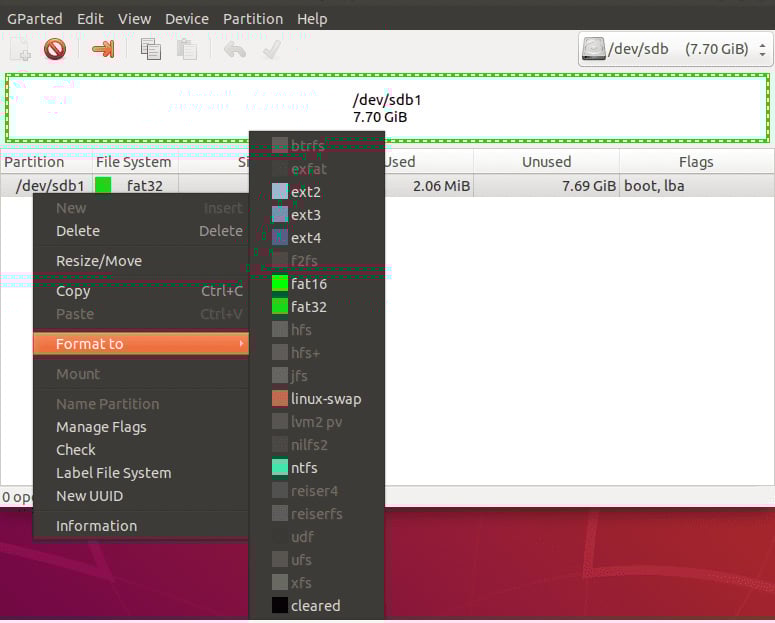Select the cleared option in format submenu
The image size is (775, 623).
[x=317, y=606]
